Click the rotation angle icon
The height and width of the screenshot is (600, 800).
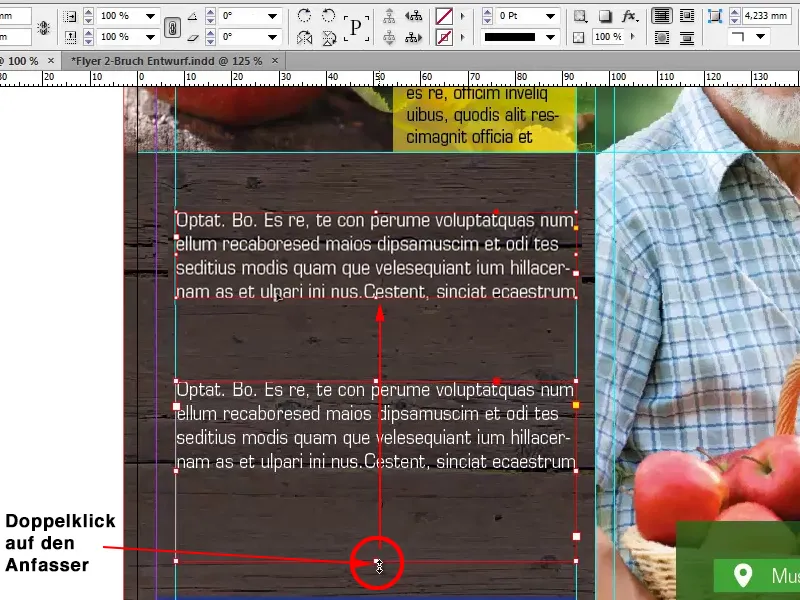click(x=192, y=16)
